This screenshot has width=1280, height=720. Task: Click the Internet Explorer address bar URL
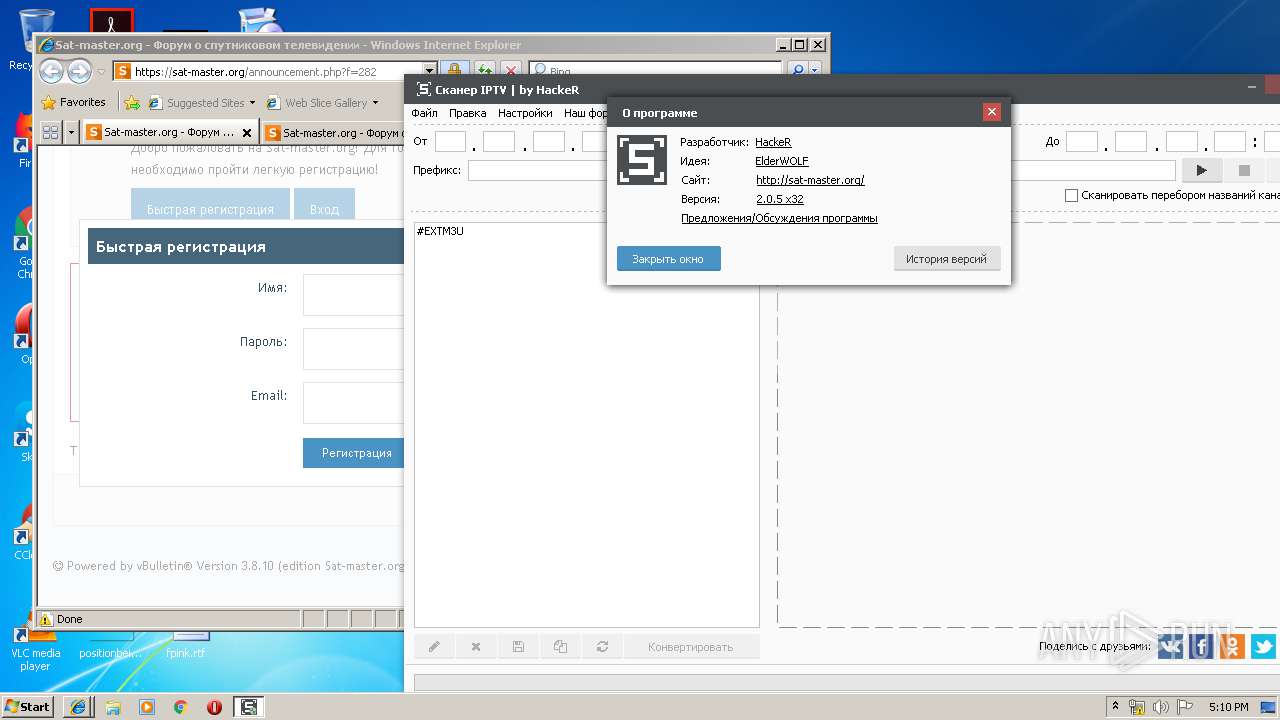[255, 72]
